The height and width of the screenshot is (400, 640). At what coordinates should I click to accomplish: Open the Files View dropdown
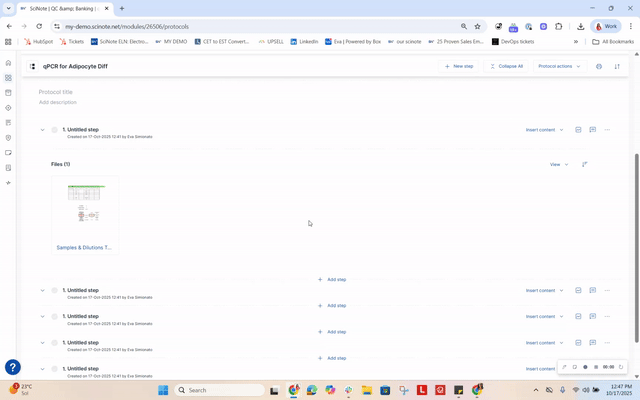click(x=558, y=164)
